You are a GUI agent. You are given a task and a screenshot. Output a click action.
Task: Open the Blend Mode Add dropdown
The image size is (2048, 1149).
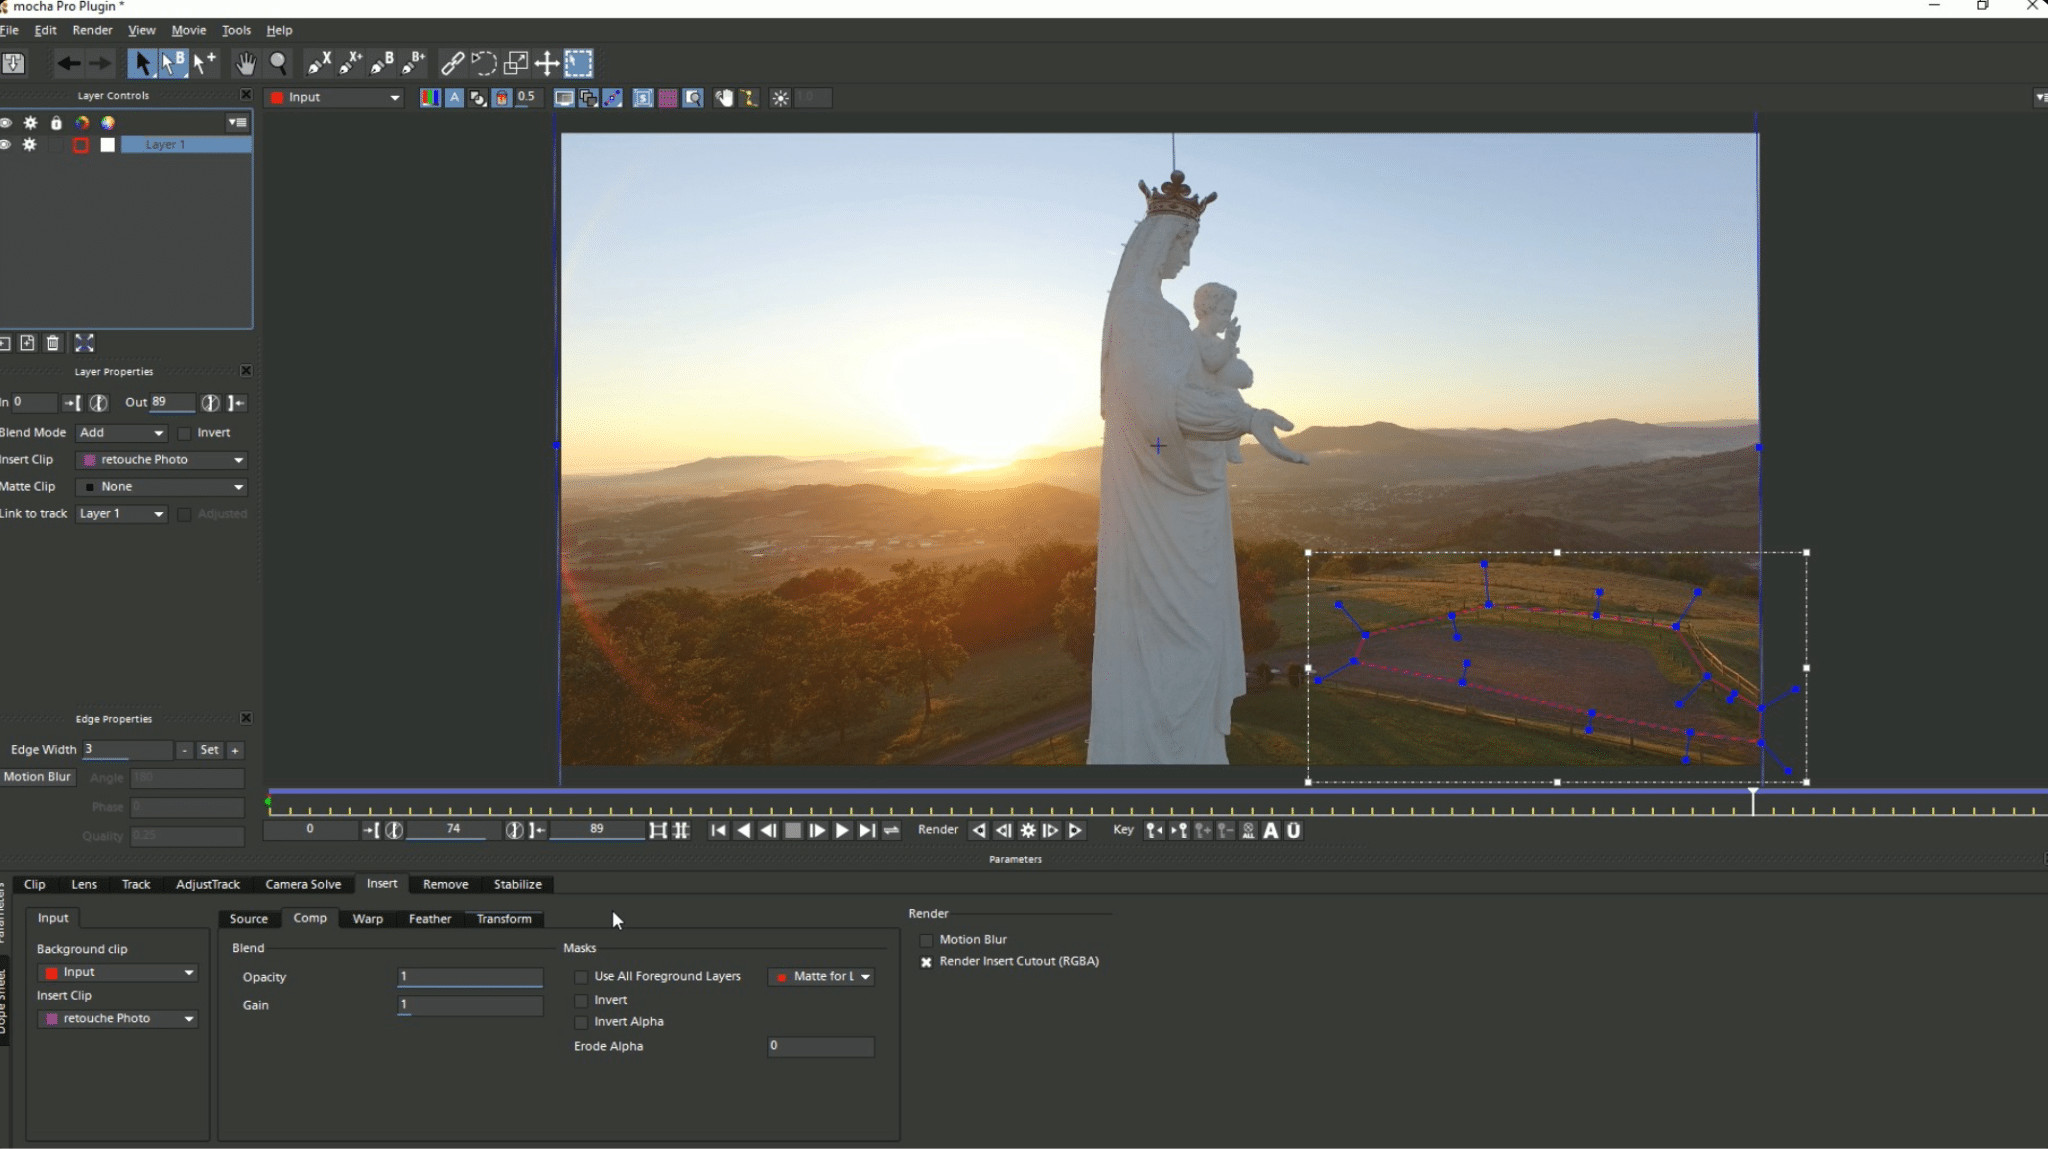pyautogui.click(x=121, y=433)
